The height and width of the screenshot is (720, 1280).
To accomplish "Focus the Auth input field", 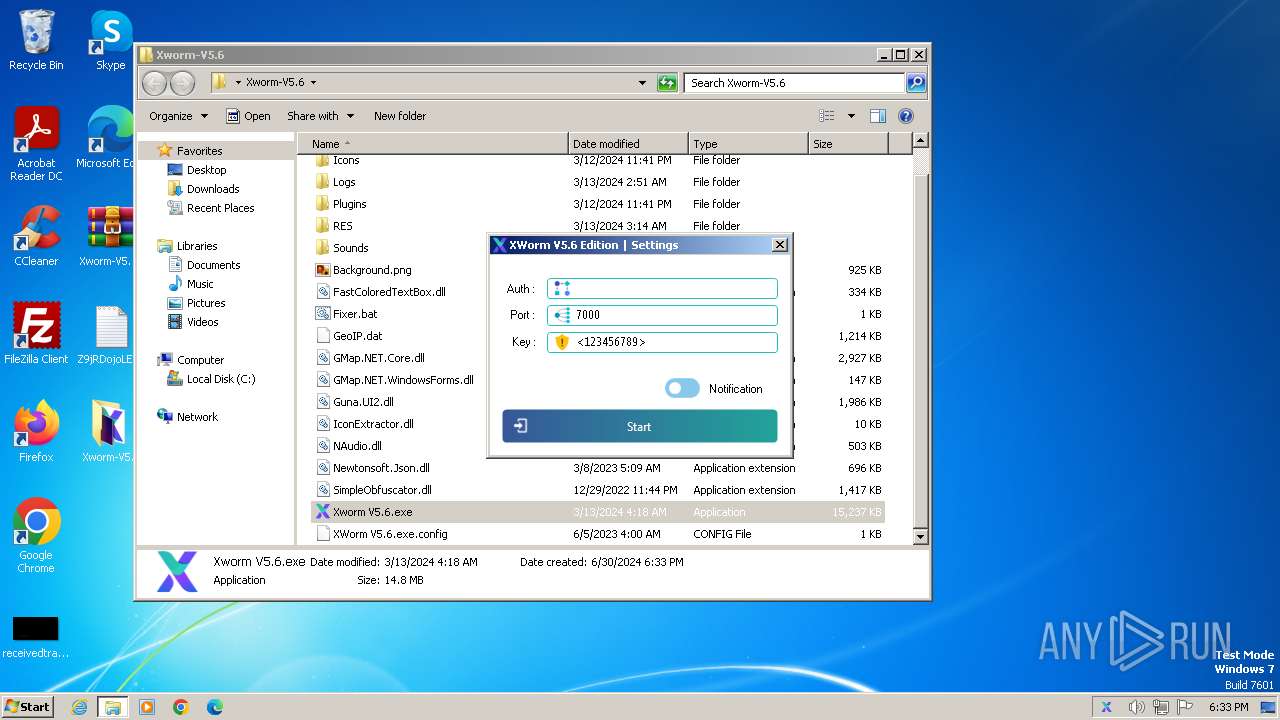I will click(x=662, y=288).
